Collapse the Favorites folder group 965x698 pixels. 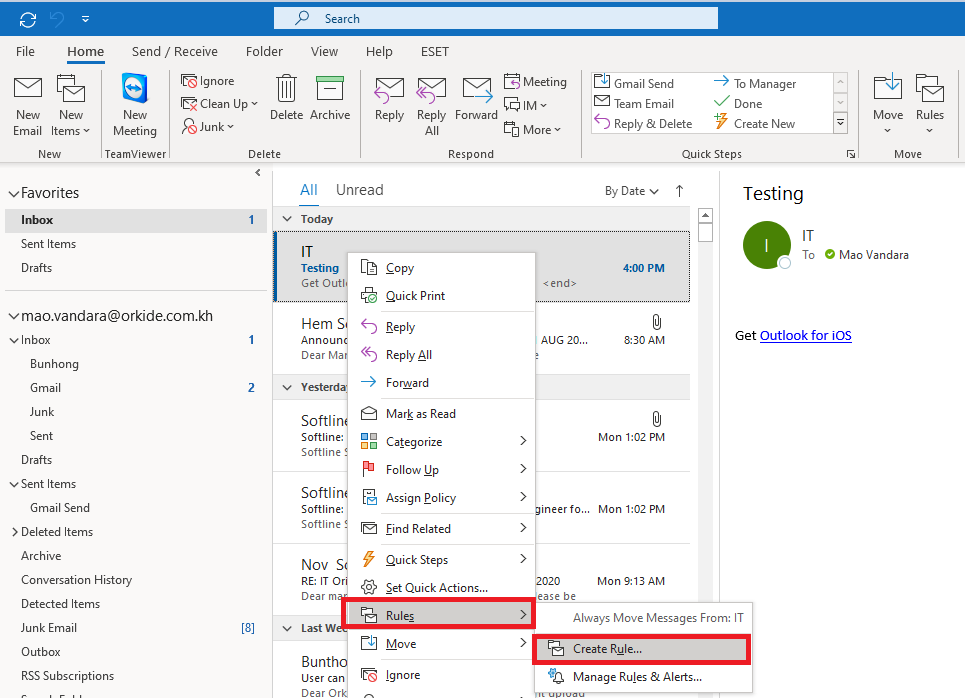tap(13, 193)
